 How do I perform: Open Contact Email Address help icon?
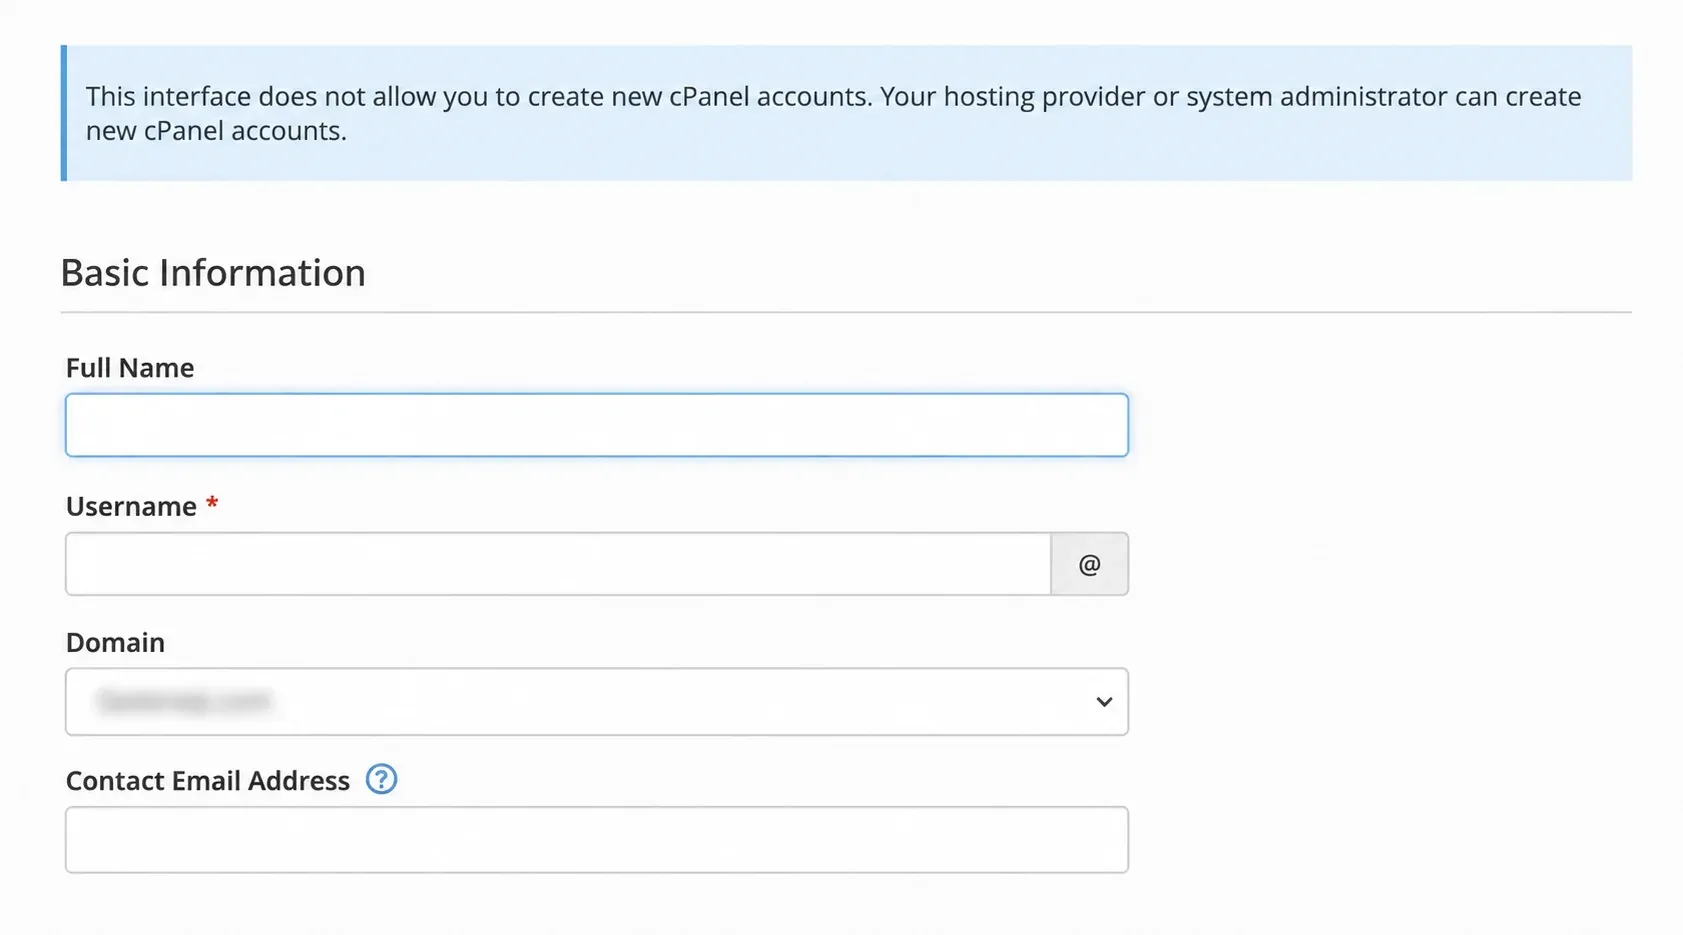(x=381, y=779)
